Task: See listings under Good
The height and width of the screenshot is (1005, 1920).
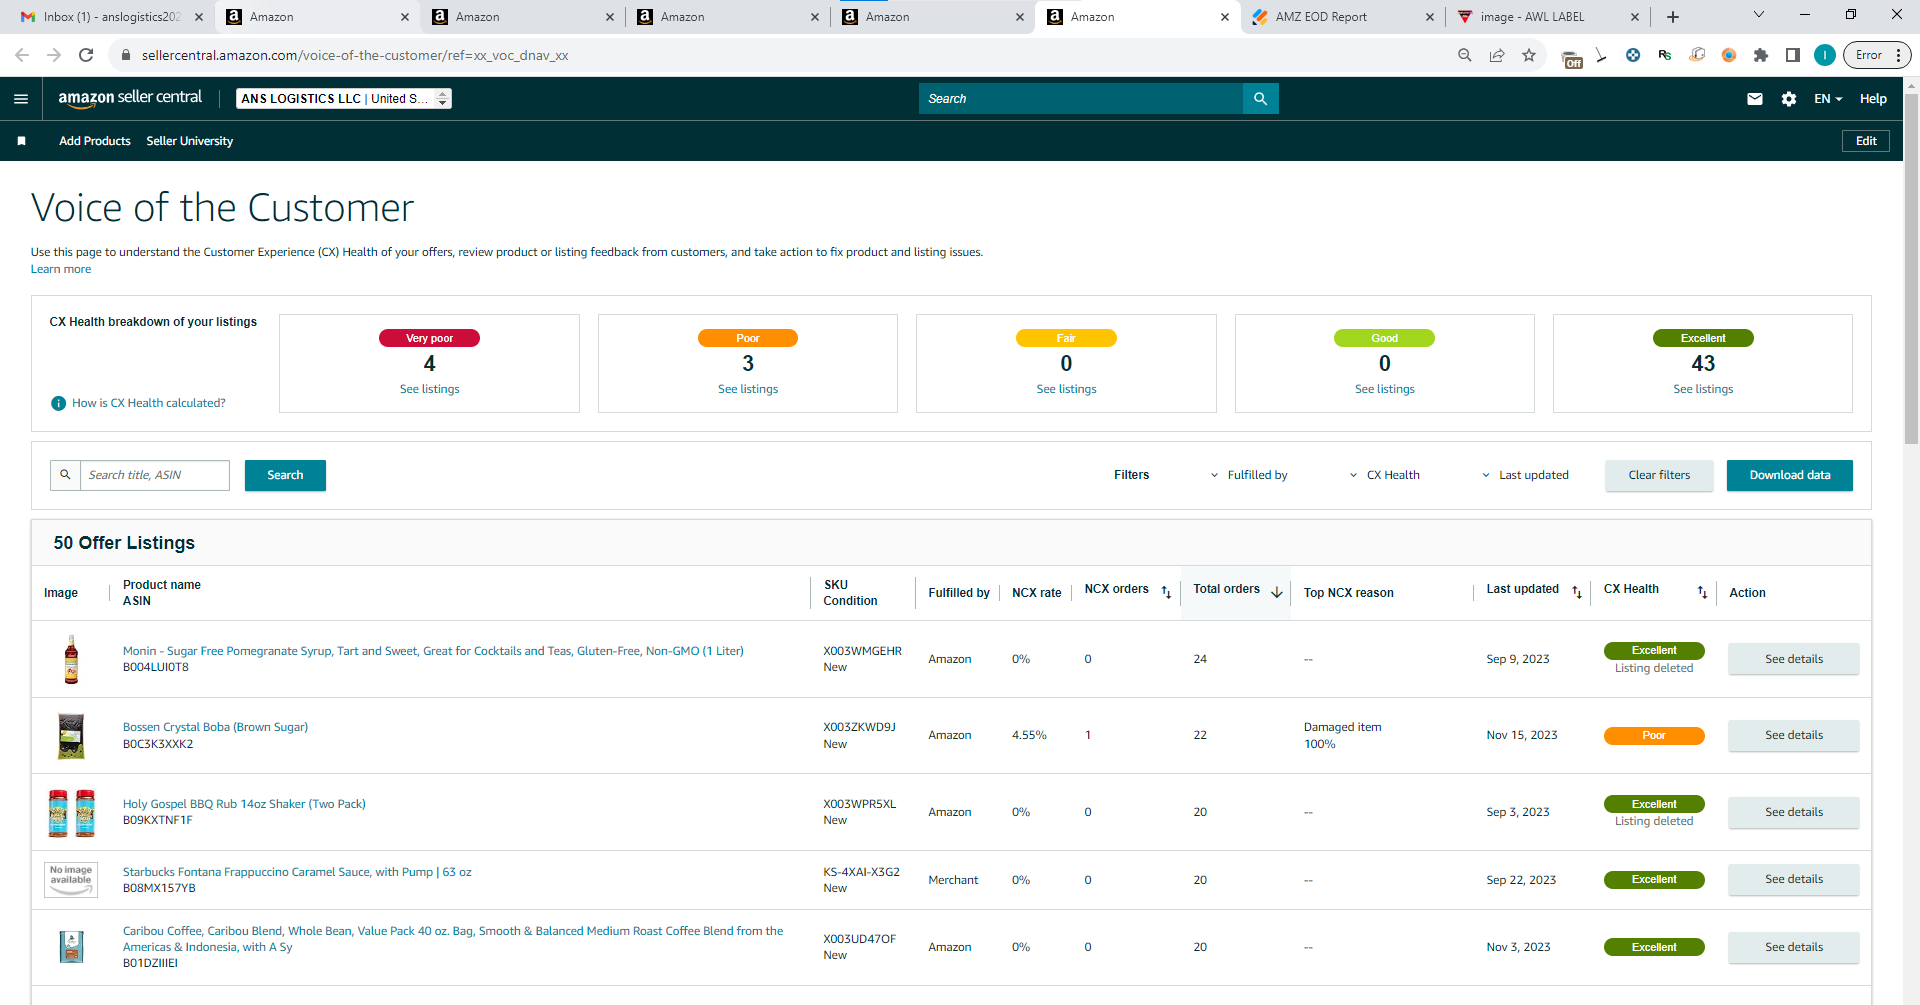Action: click(1385, 389)
